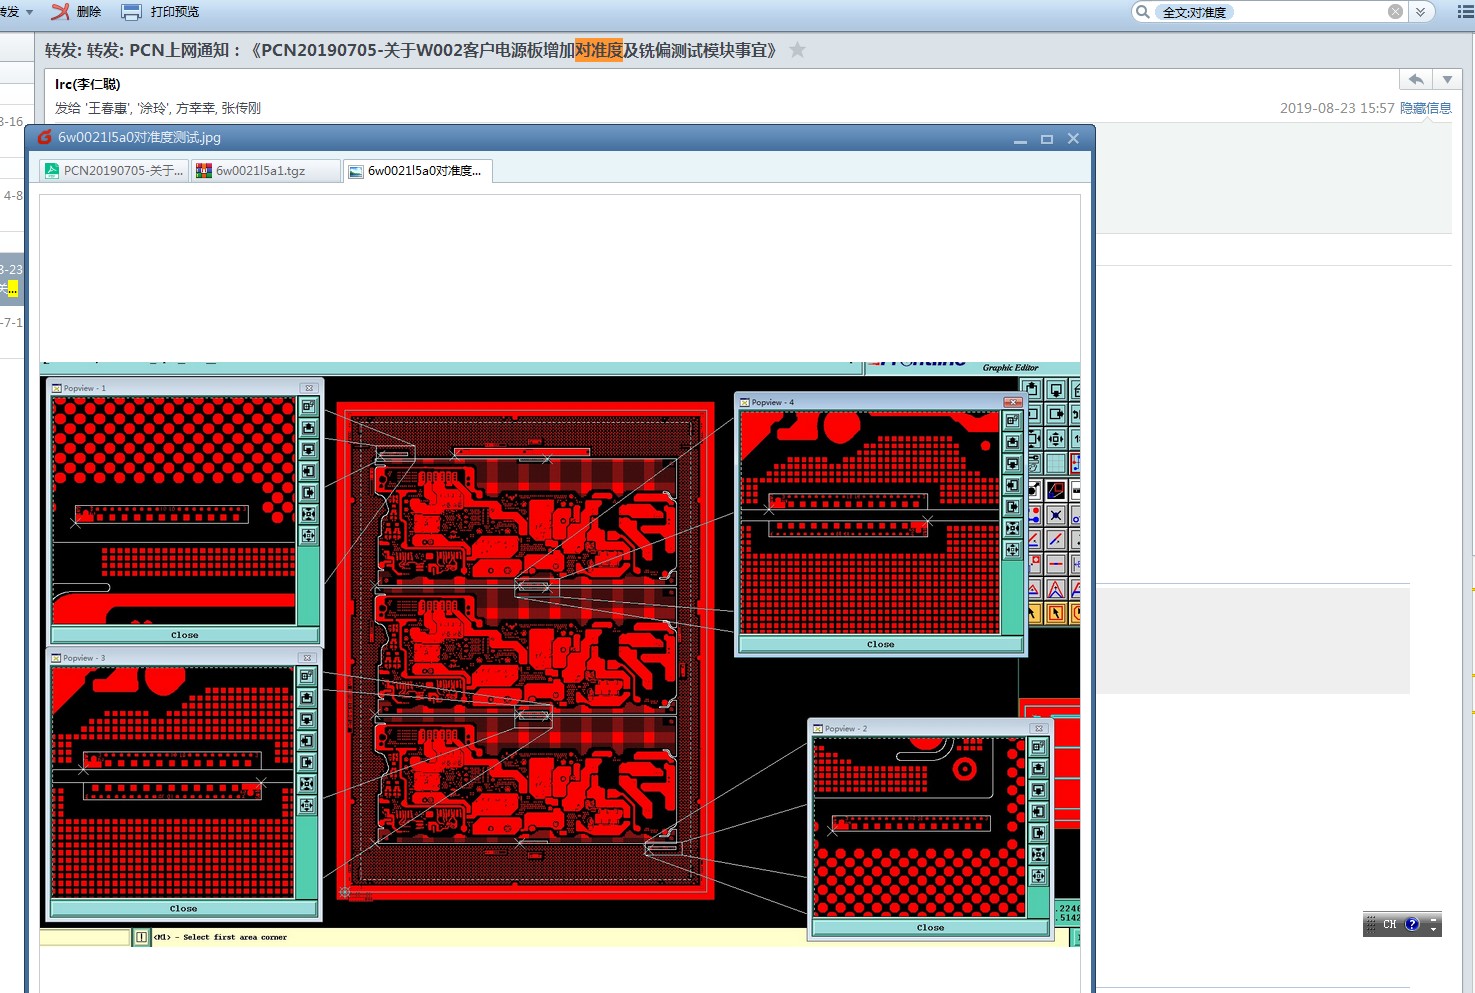Reply using the arrow button in header

pos(1416,79)
